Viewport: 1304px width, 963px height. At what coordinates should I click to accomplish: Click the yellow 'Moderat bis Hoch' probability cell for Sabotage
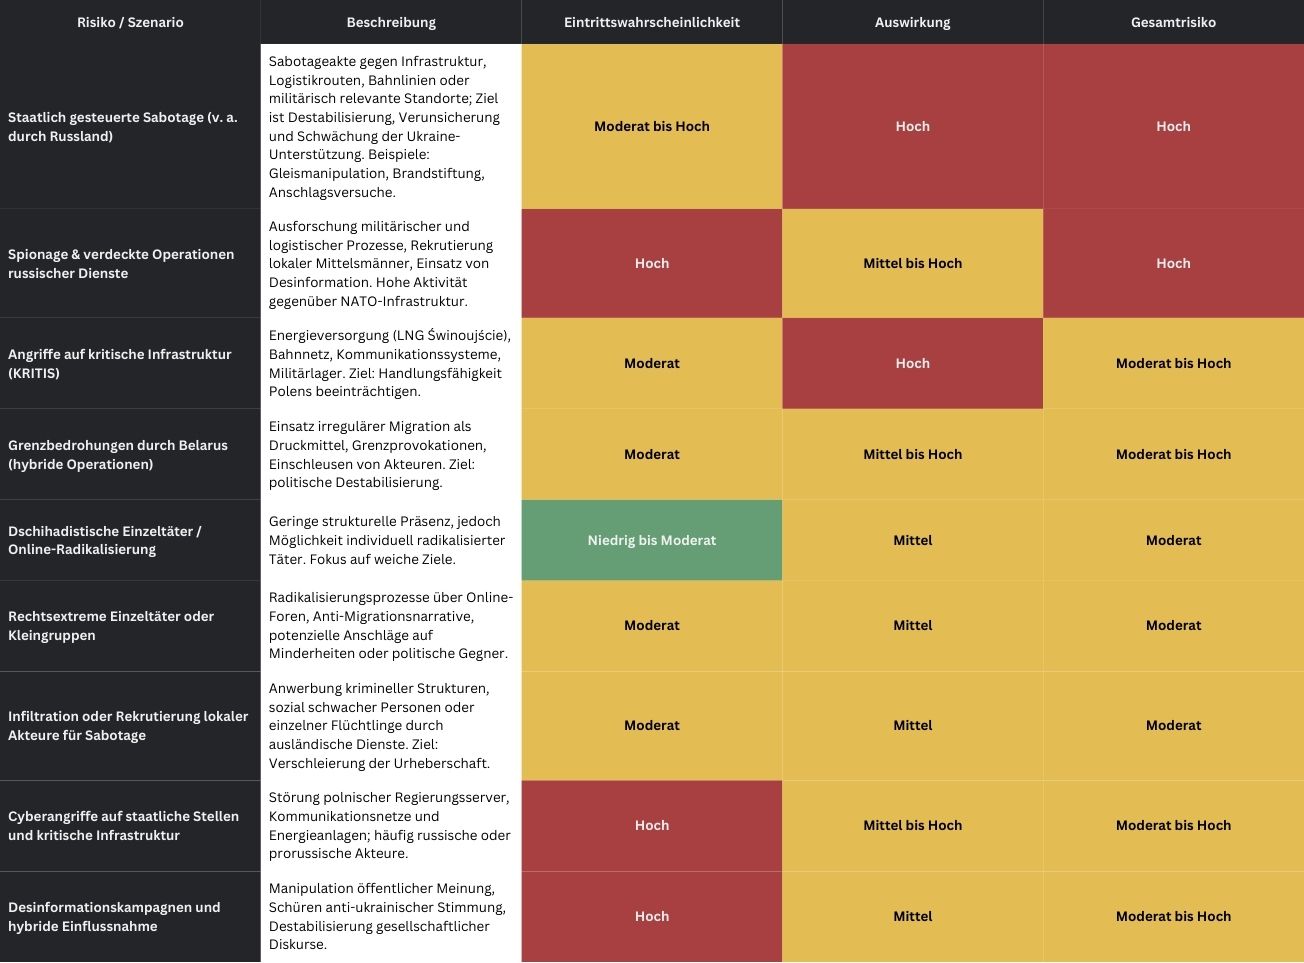652,126
